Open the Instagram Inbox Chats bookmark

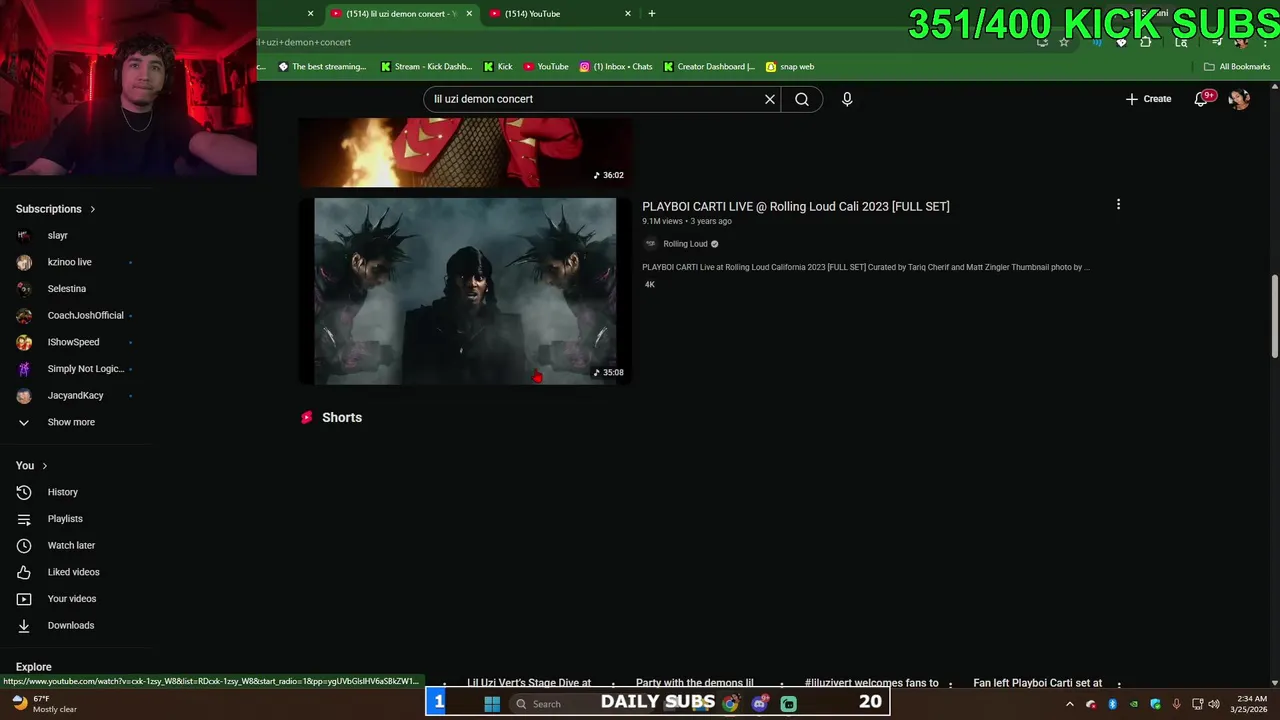616,67
